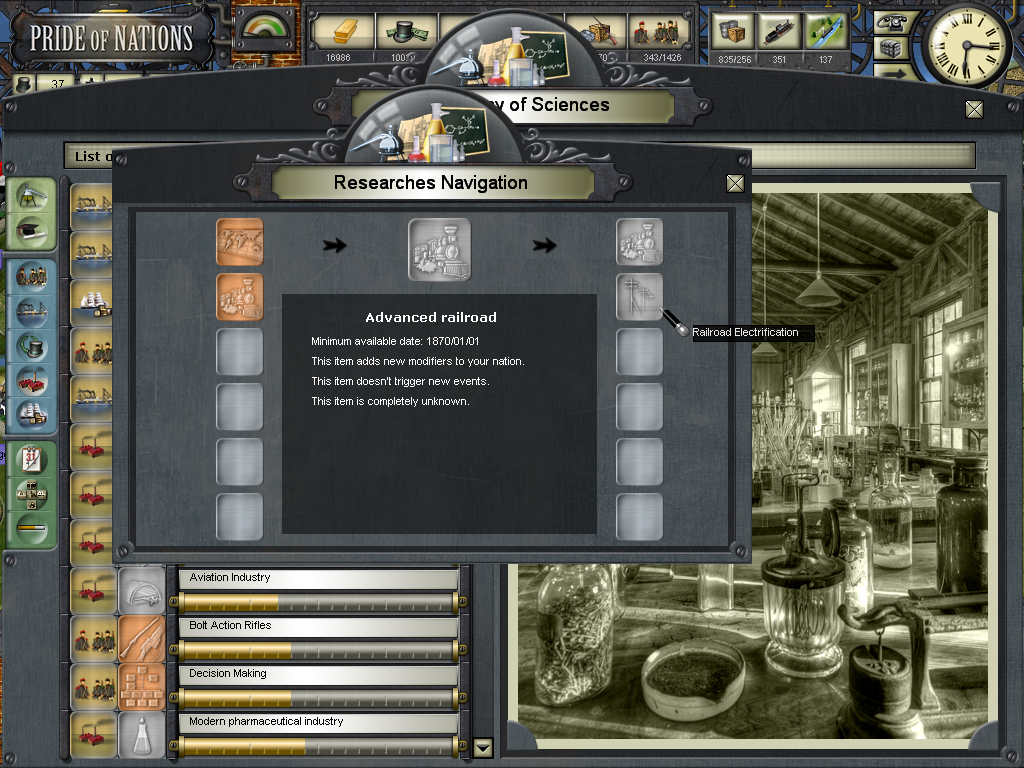Screen dimensions: 1024x768
Task: Click the gold bars treasury icon
Action: pyautogui.click(x=344, y=32)
